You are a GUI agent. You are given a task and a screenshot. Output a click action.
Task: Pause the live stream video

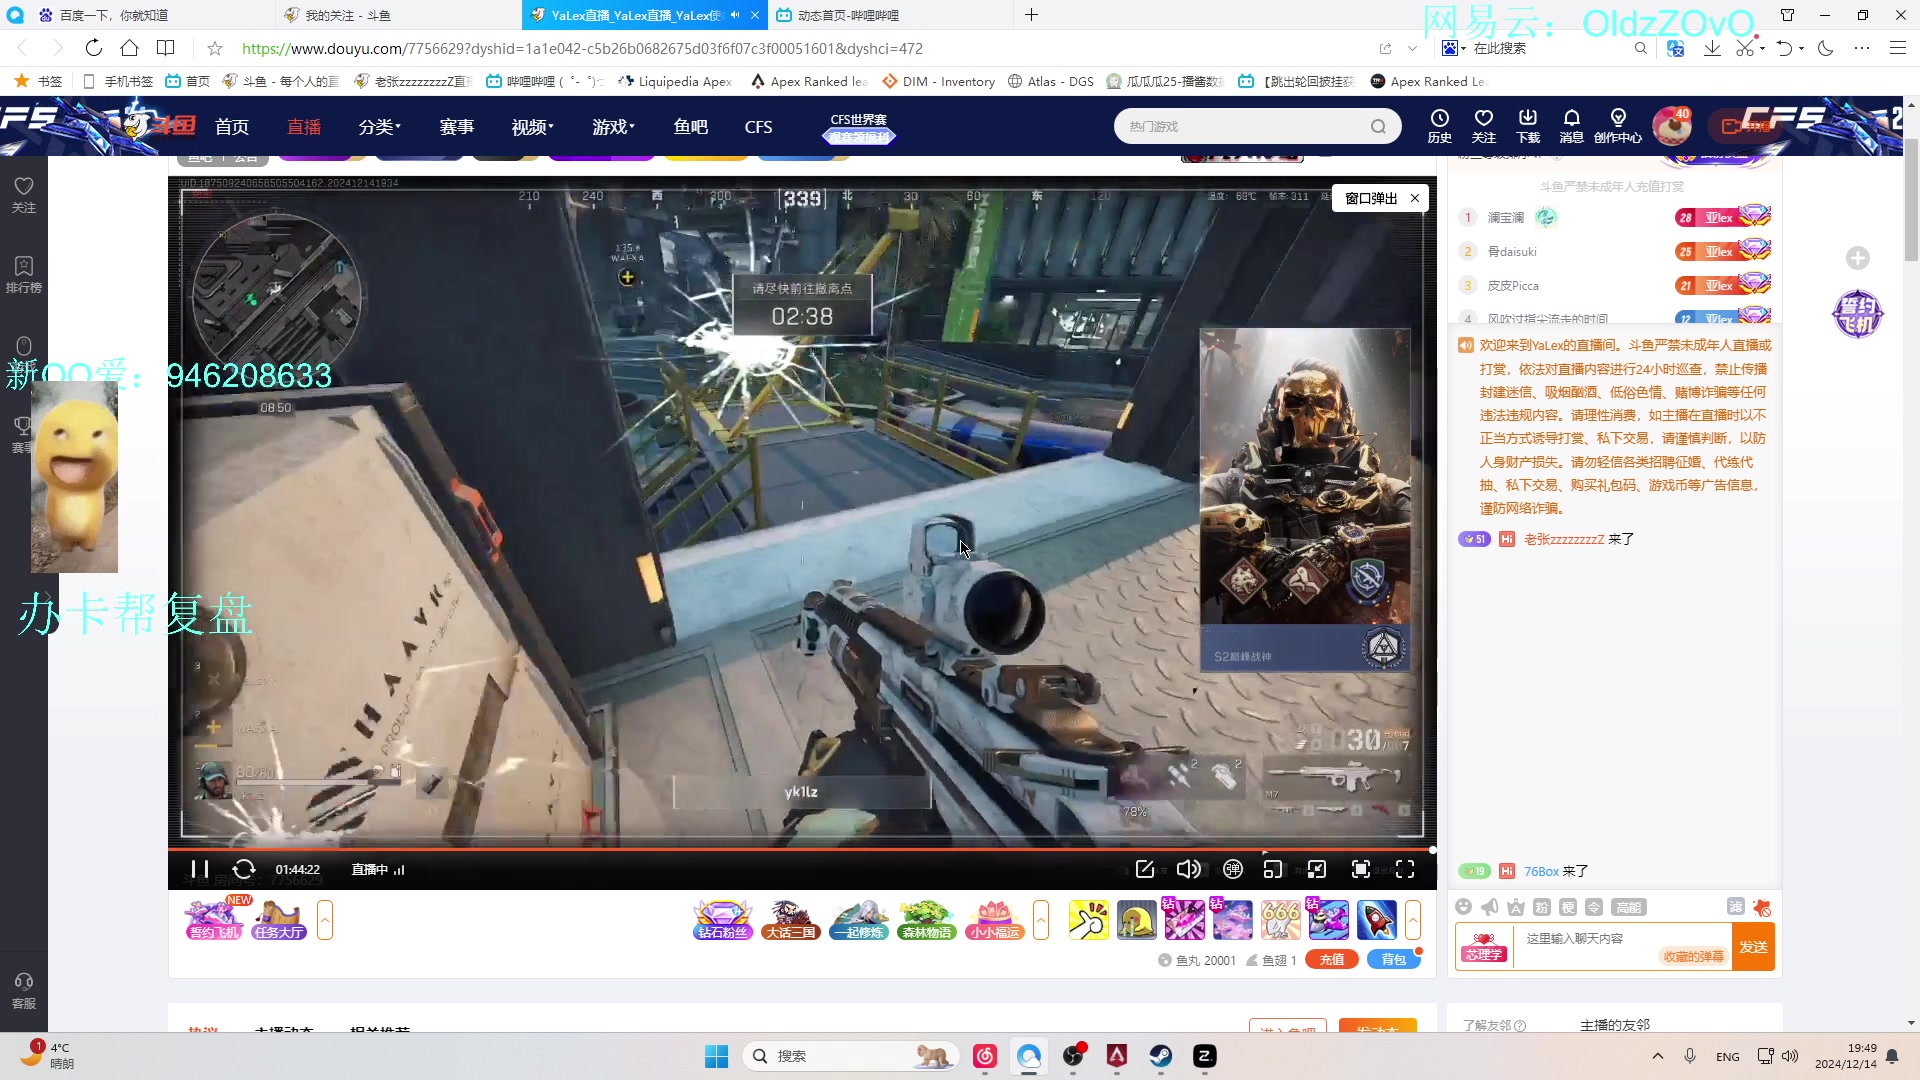coord(199,869)
